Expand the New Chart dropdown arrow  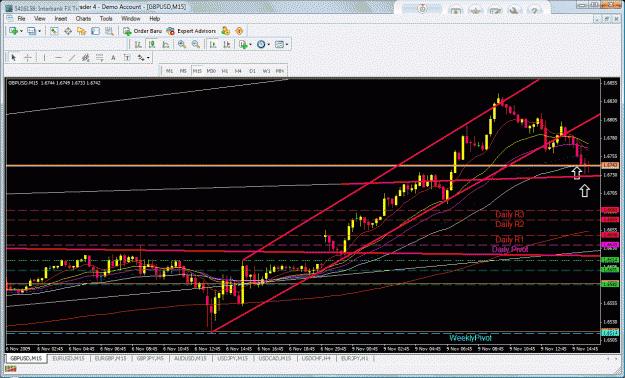(21, 31)
